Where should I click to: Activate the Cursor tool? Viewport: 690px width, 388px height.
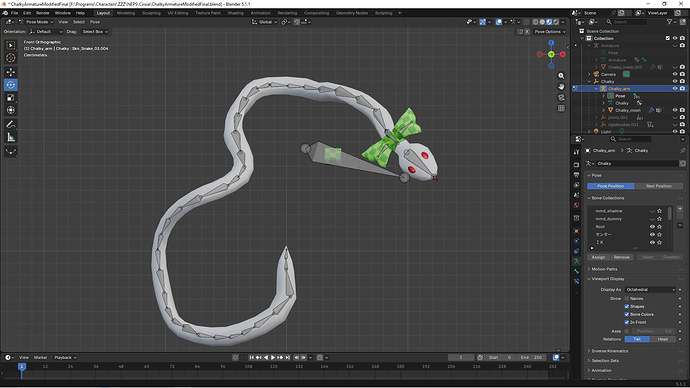point(11,58)
